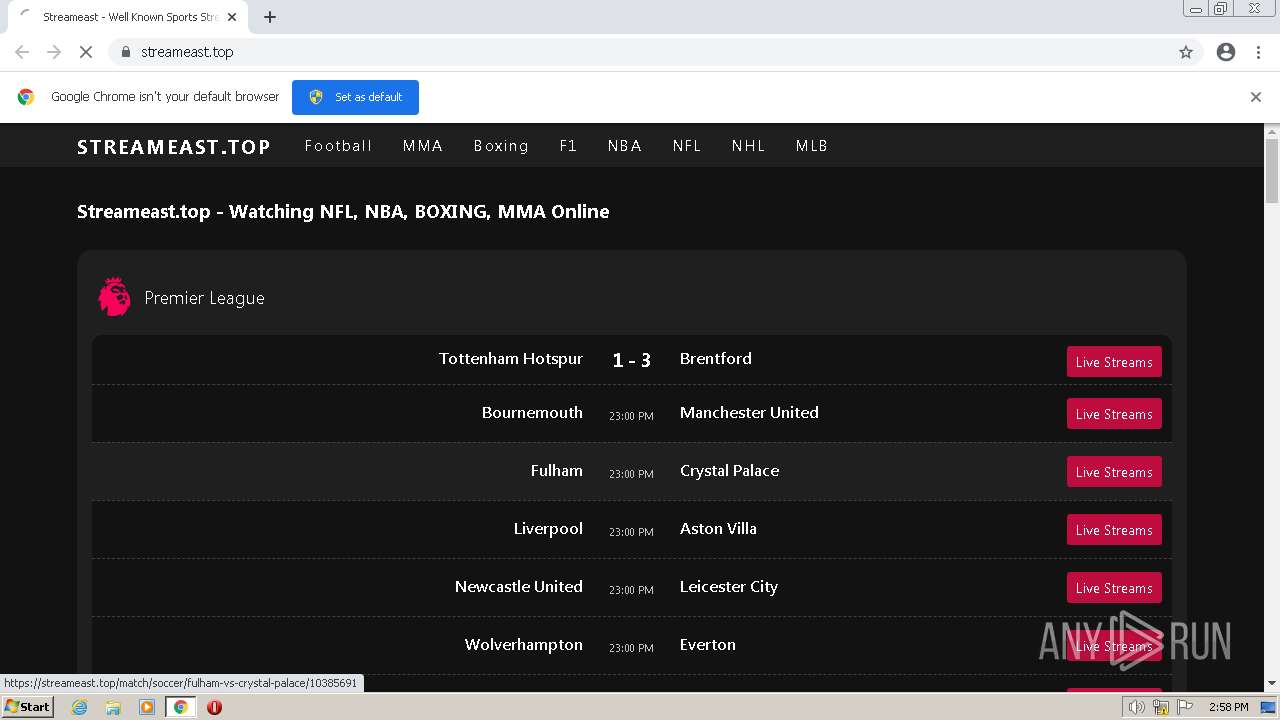Dismiss the default browser notification bar
This screenshot has width=1280, height=720.
[1256, 97]
